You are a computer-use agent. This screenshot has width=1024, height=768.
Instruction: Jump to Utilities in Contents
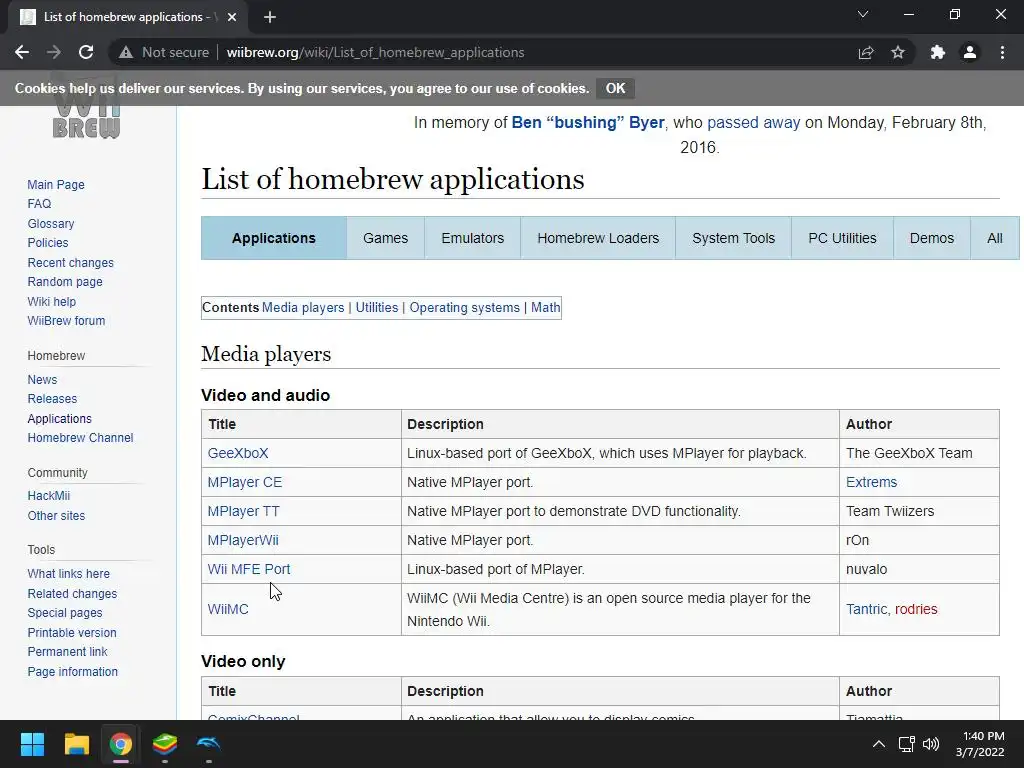click(x=377, y=308)
